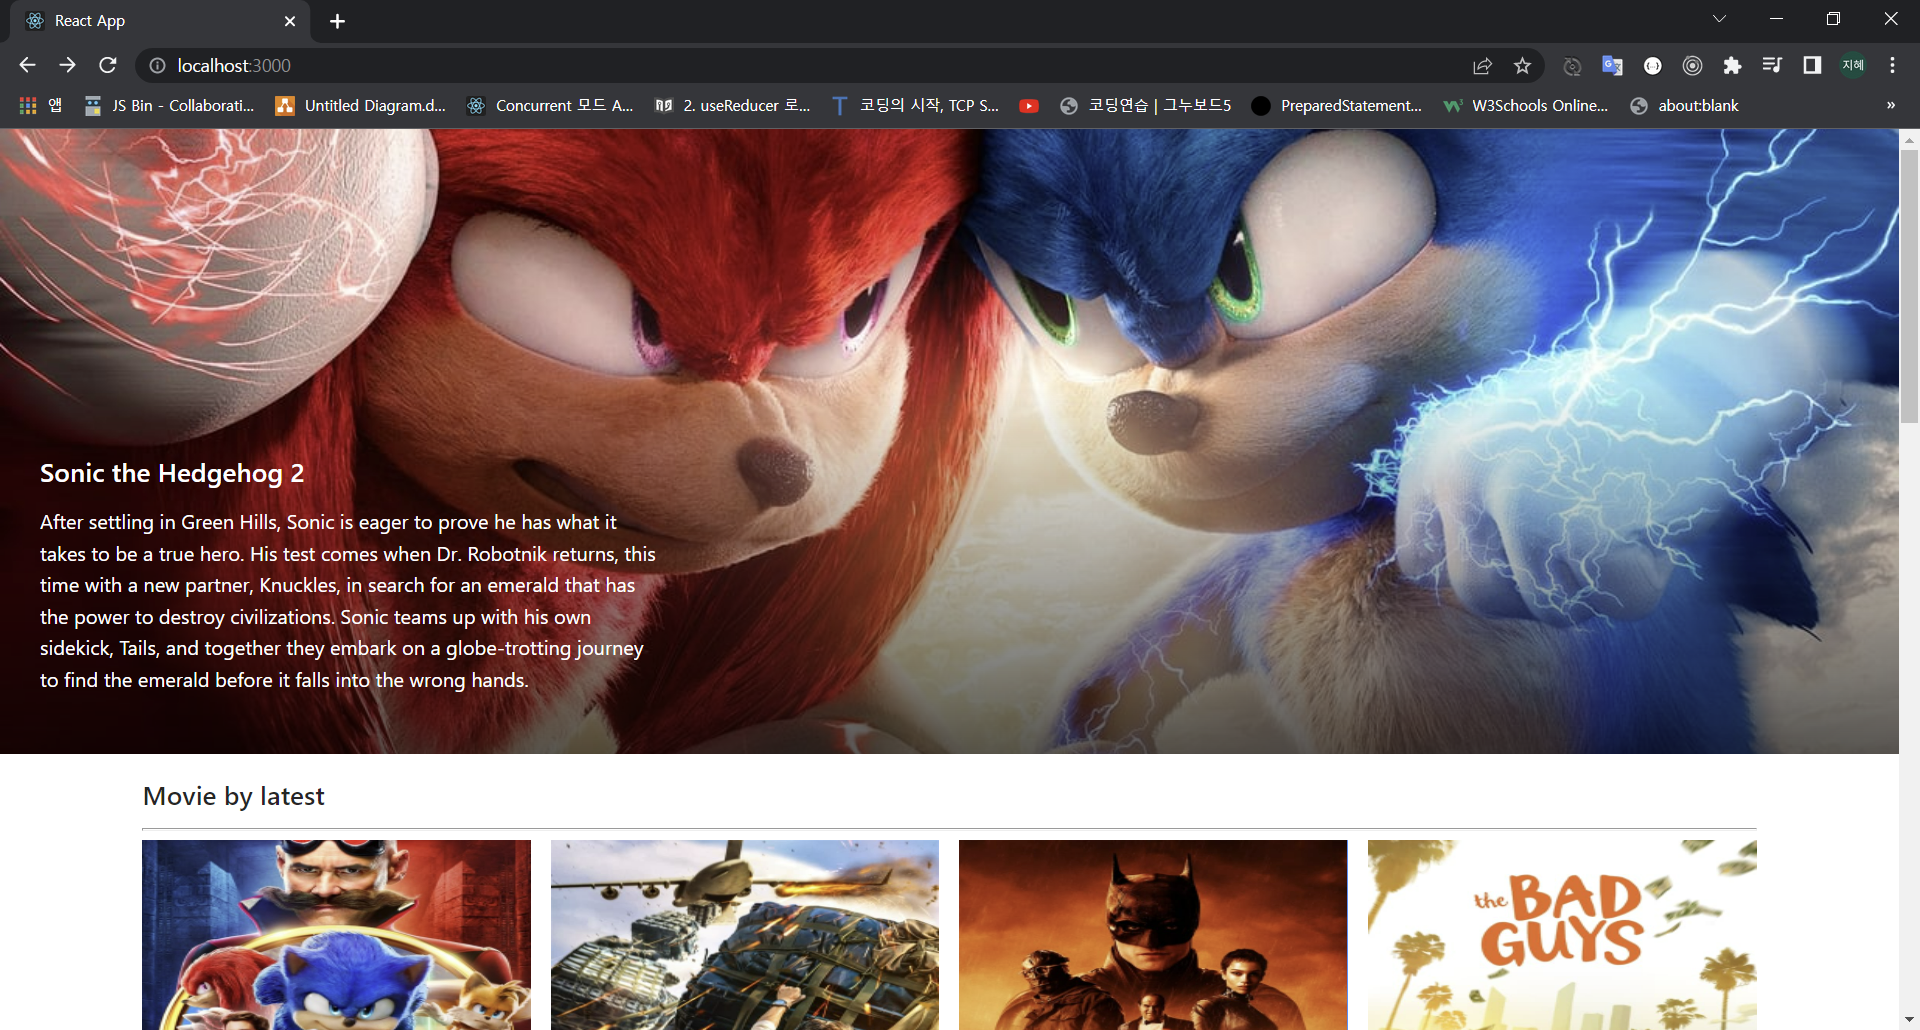1920x1030 pixels.
Task: Open the media control playlist icon
Action: point(1772,65)
